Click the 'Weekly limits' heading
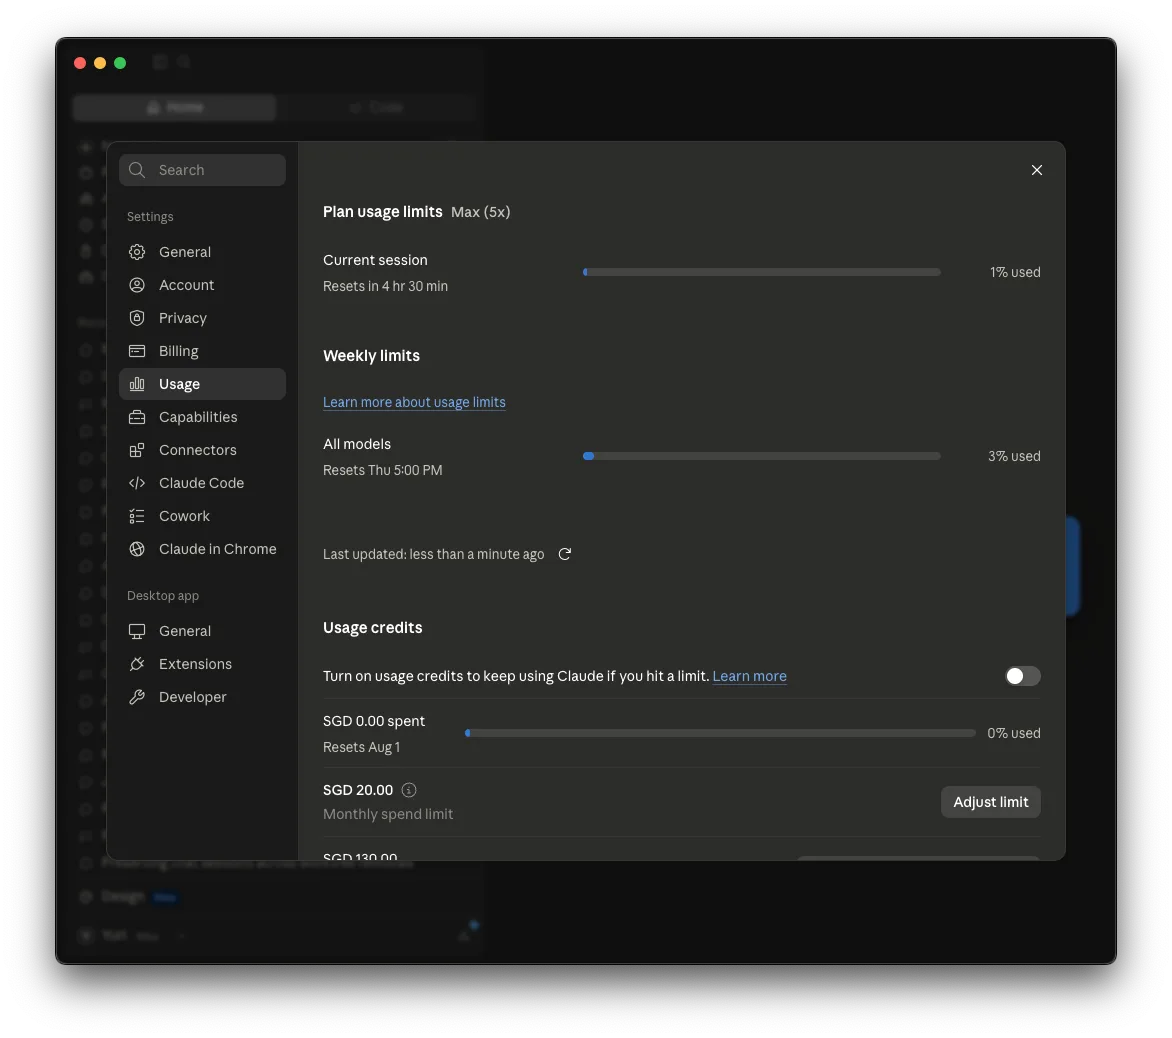 pyautogui.click(x=371, y=356)
